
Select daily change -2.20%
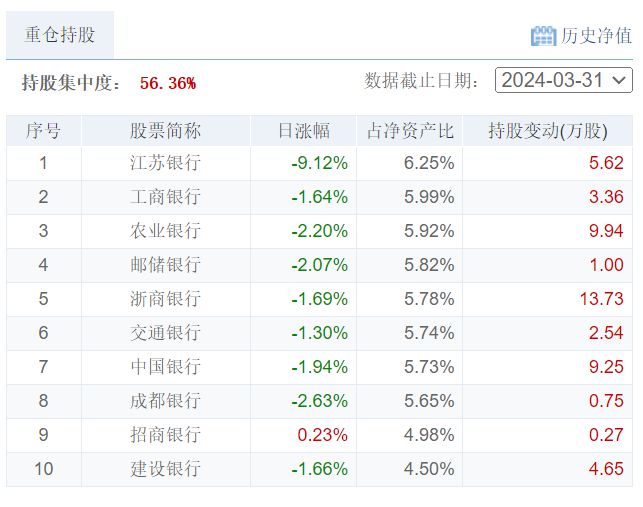(319, 231)
